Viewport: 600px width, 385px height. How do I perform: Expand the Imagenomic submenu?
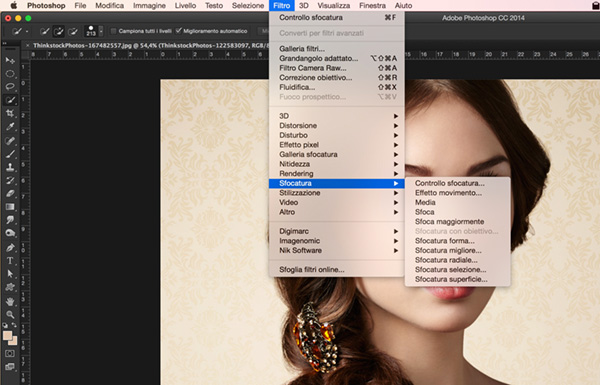pyautogui.click(x=337, y=241)
